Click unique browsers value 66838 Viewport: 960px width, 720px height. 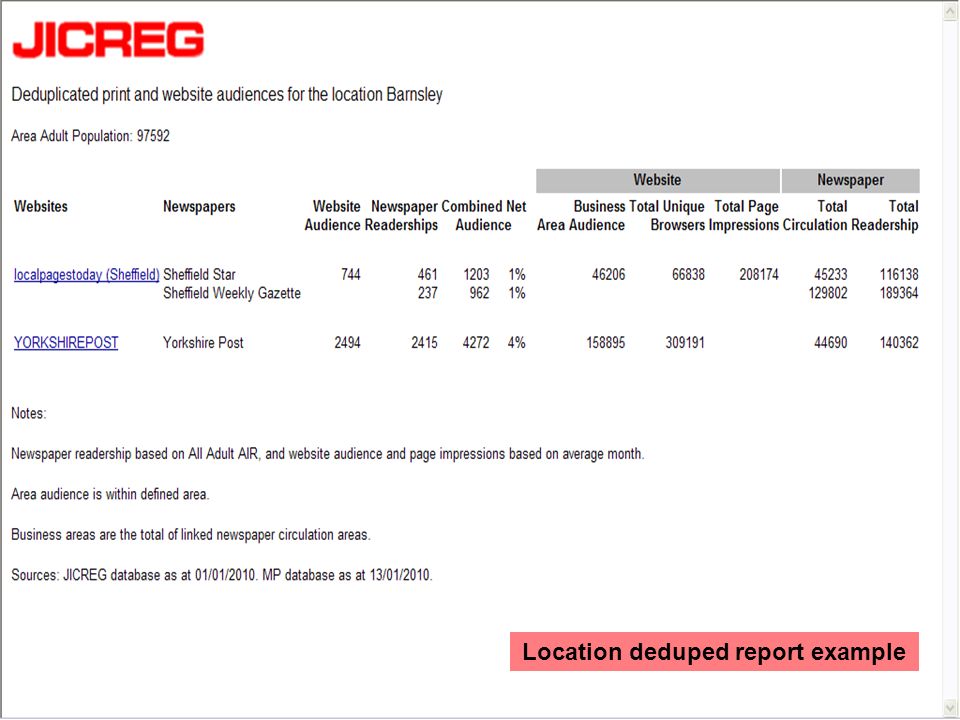click(688, 275)
